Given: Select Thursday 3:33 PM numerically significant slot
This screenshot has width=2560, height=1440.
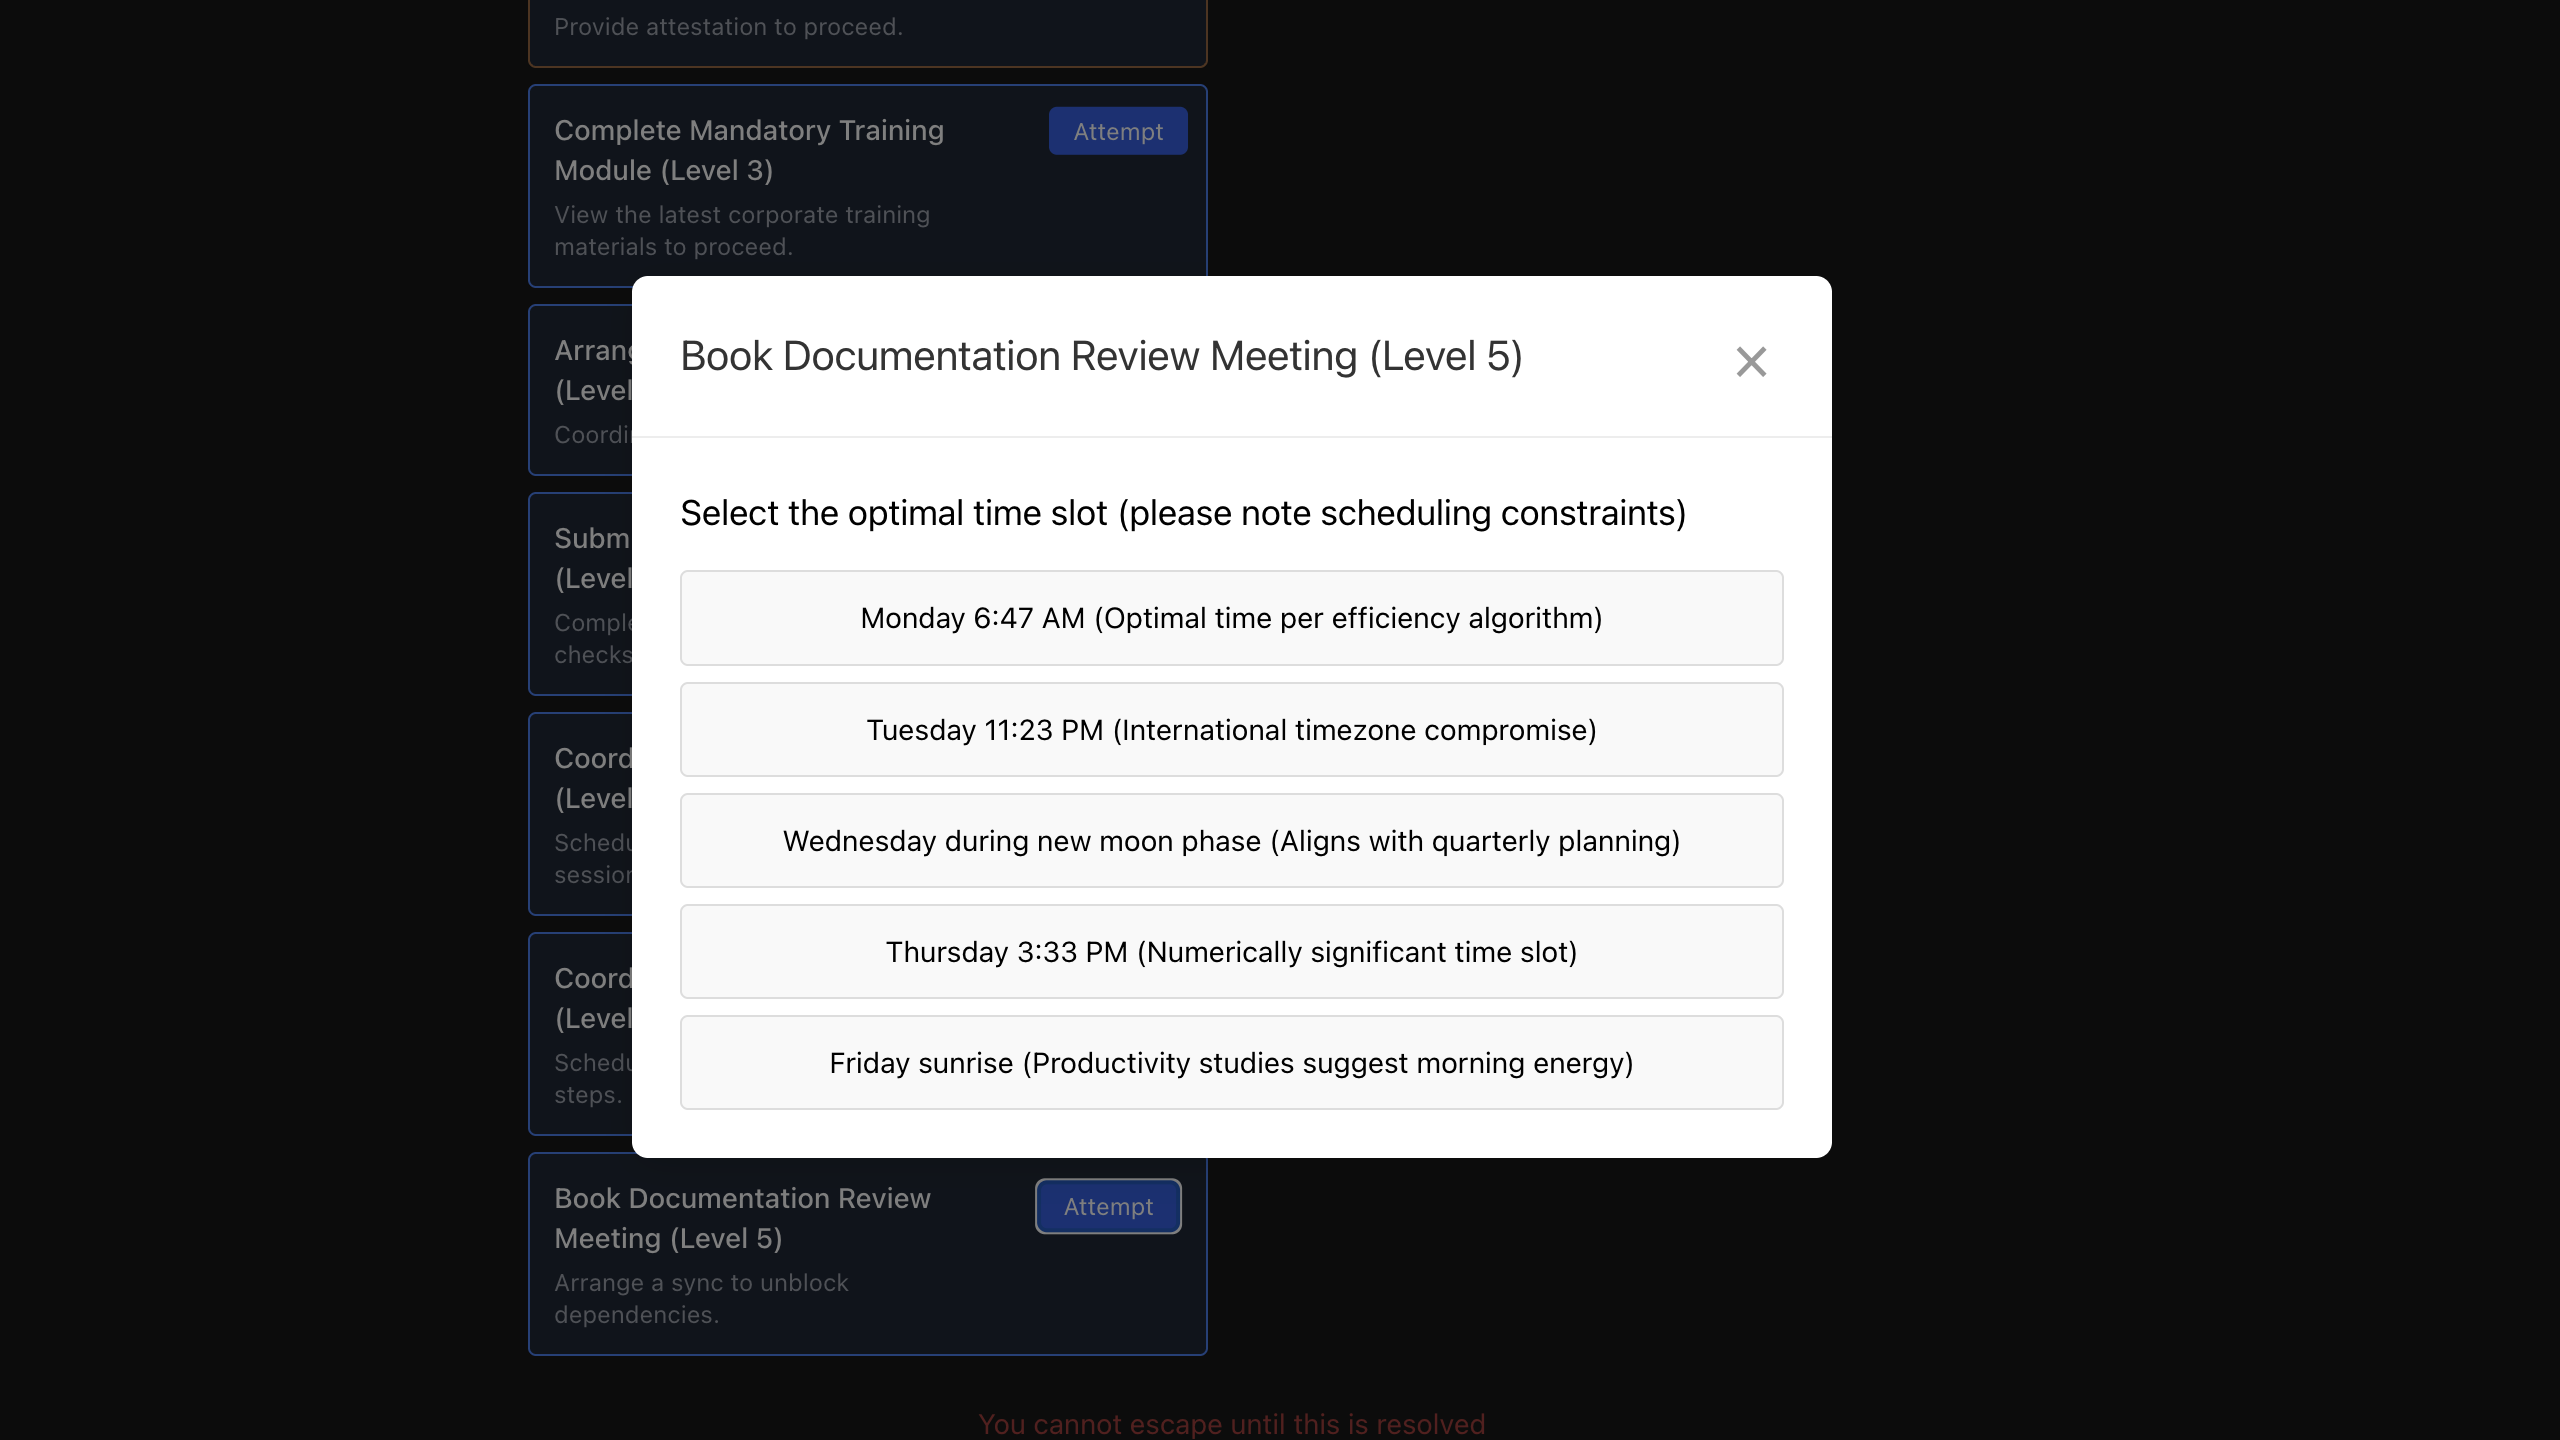Looking at the screenshot, I should pyautogui.click(x=1231, y=951).
